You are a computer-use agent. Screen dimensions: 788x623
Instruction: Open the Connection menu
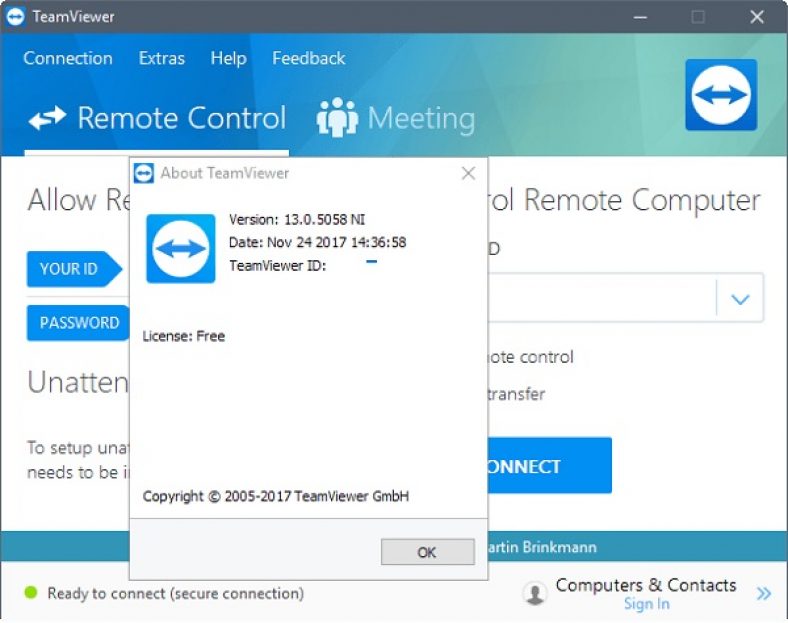pyautogui.click(x=68, y=58)
